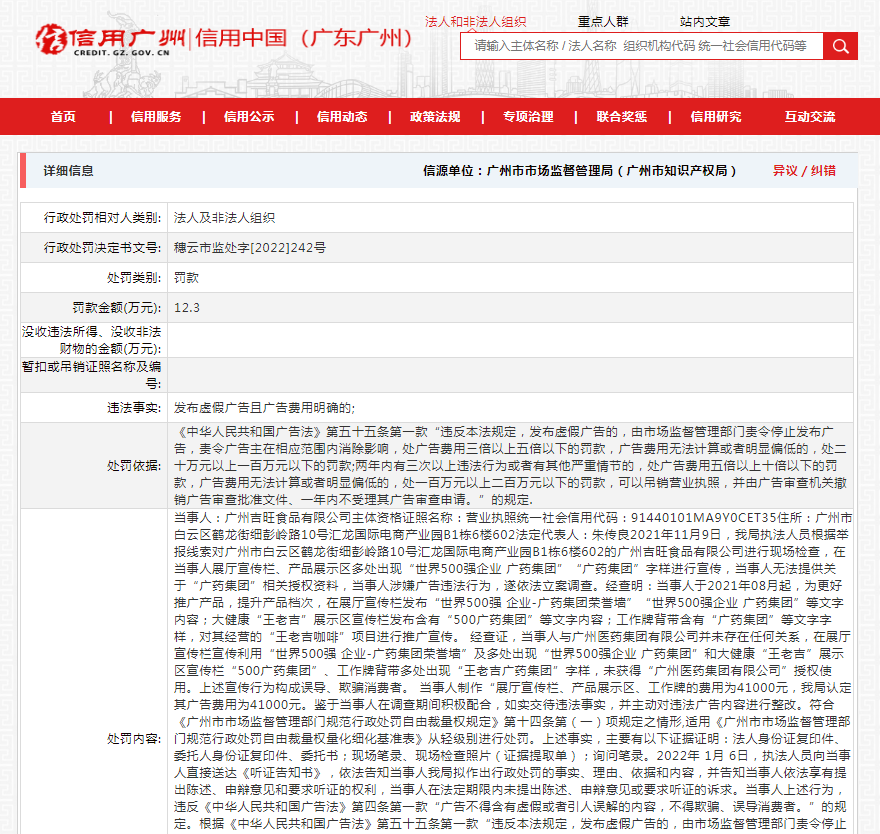Click the 处罚内容 label
The height and width of the screenshot is (834, 880).
(x=134, y=739)
